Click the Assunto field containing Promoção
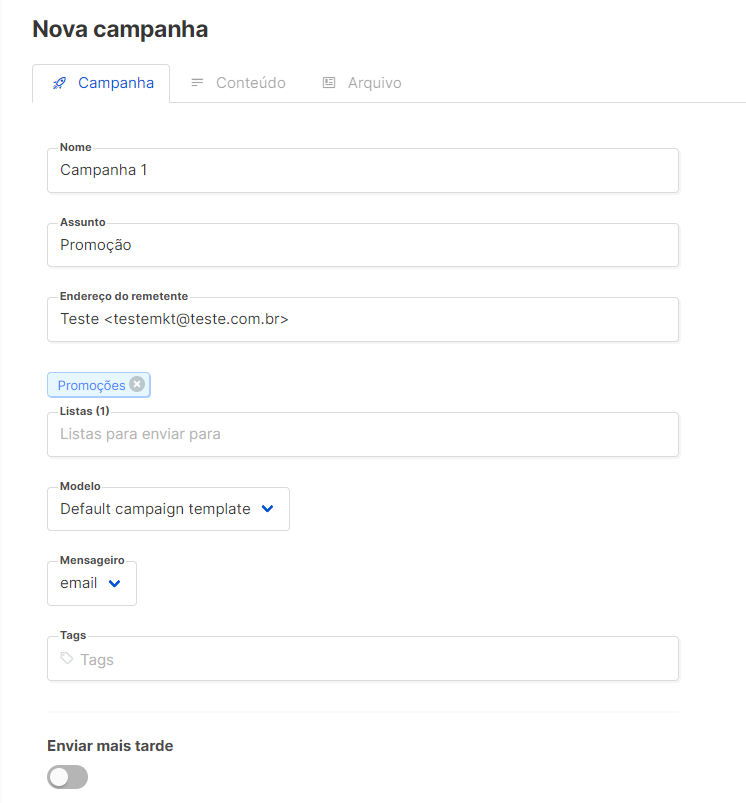This screenshot has width=746, height=803. click(x=363, y=245)
